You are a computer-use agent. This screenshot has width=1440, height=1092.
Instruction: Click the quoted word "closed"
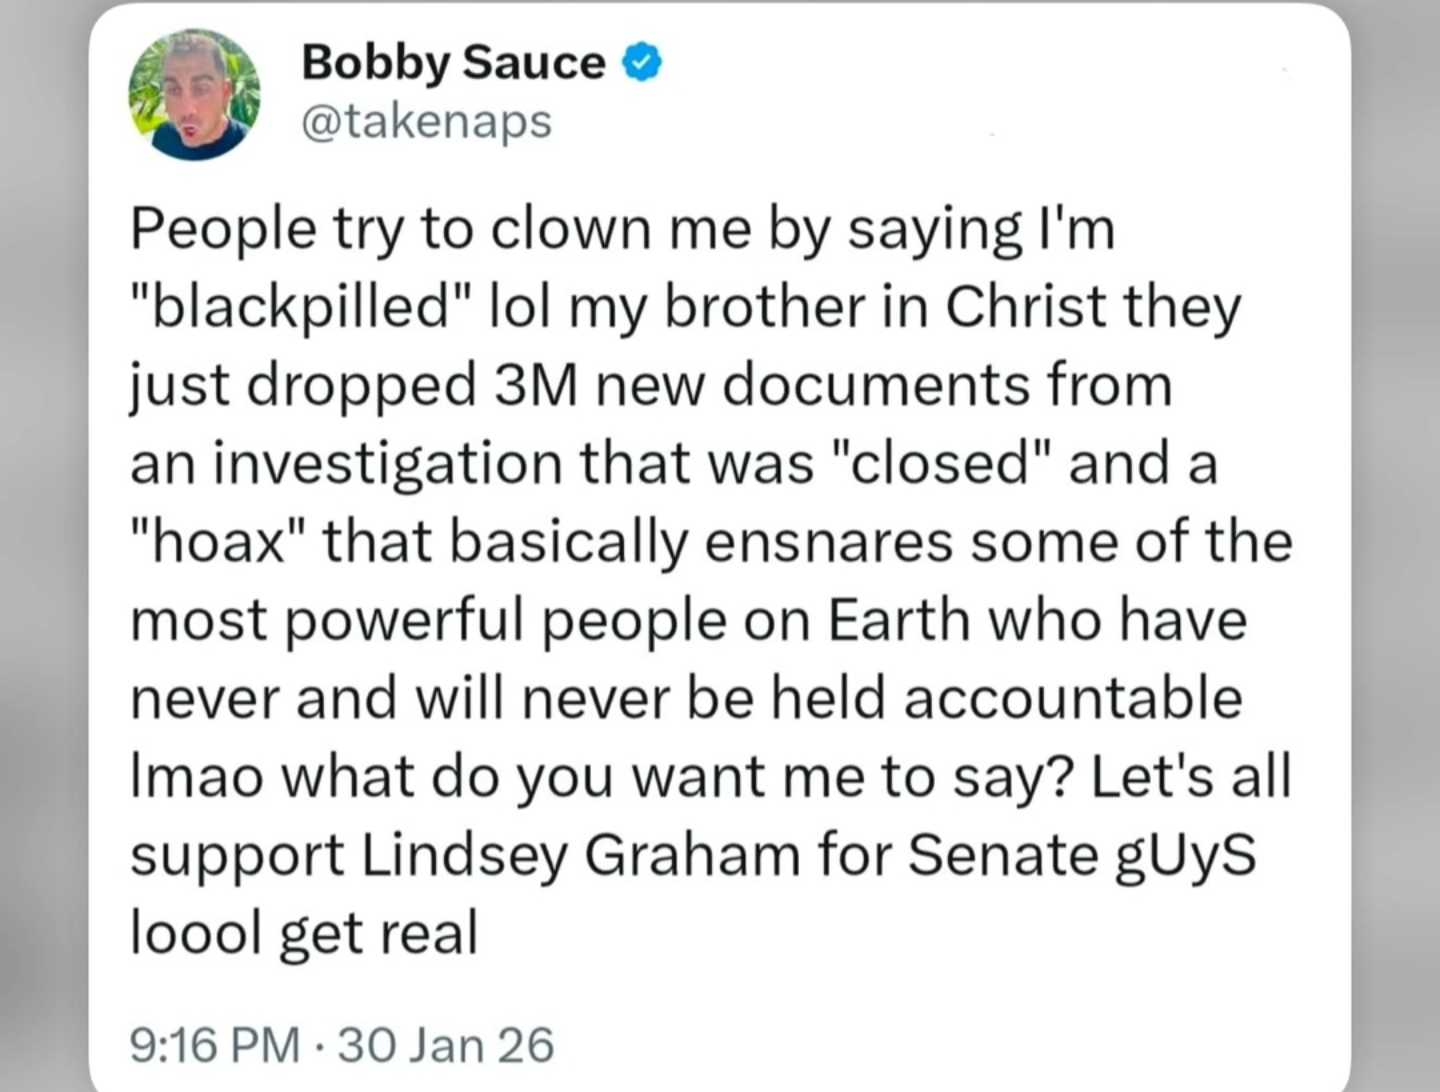point(938,463)
